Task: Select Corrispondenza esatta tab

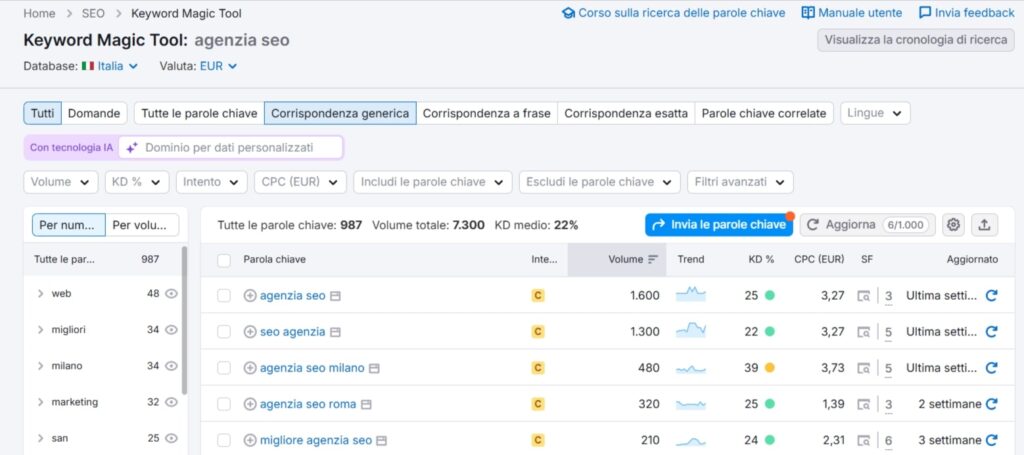Action: coord(626,113)
